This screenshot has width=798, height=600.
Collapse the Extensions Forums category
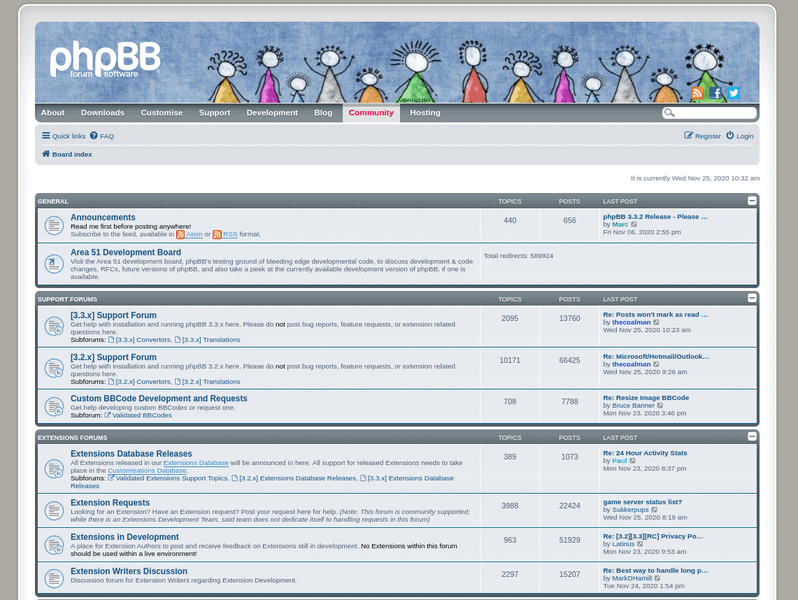(x=752, y=437)
